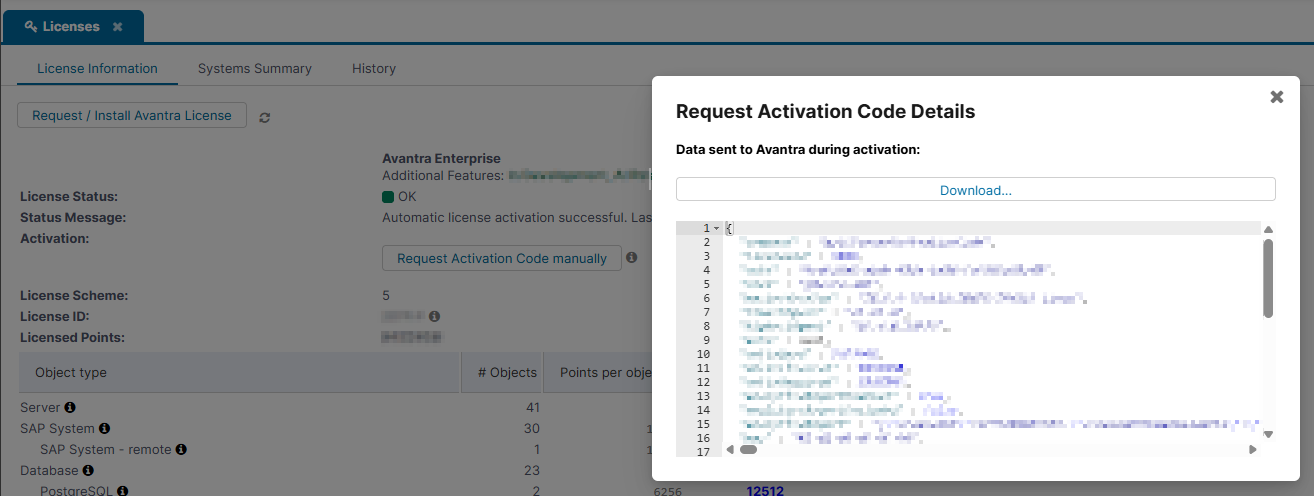This screenshot has width=1314, height=496.
Task: Select the Licenses tab
Action: [72, 27]
